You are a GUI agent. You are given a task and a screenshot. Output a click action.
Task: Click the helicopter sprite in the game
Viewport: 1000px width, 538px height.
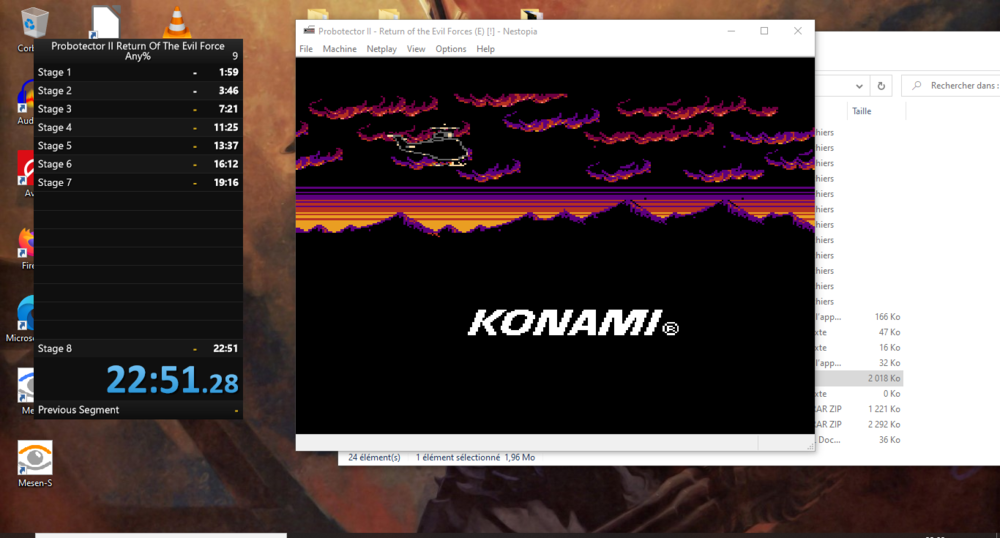432,146
